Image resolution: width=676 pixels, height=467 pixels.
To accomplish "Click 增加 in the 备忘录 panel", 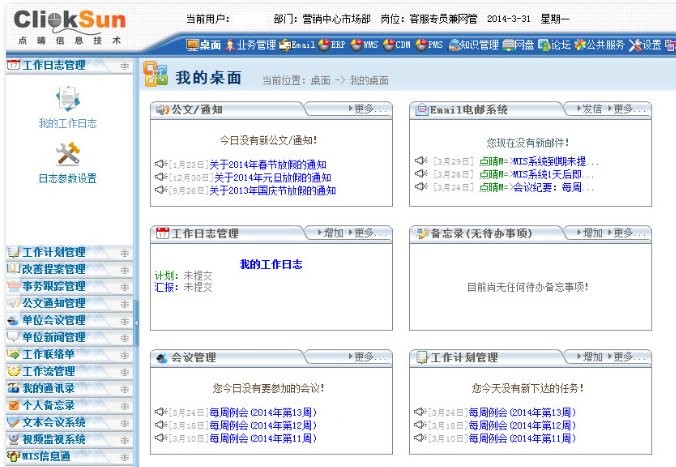I will [591, 233].
